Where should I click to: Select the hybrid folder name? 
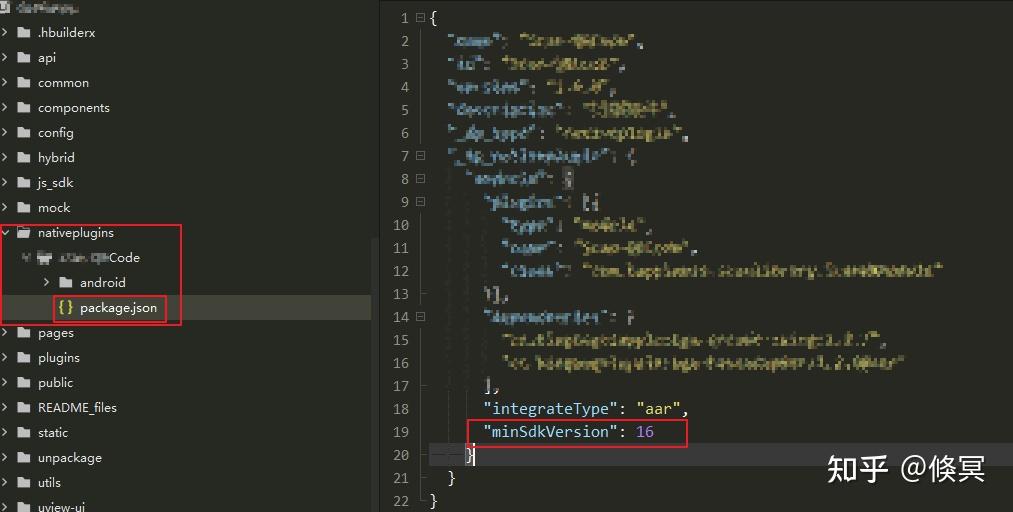point(56,158)
